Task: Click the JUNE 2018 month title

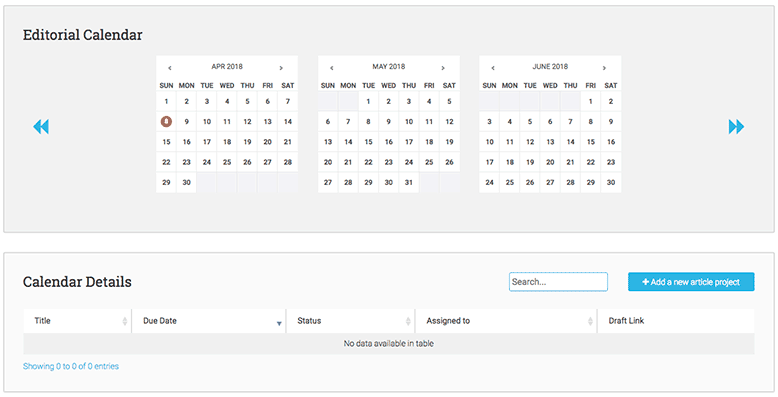Action: 550,66
